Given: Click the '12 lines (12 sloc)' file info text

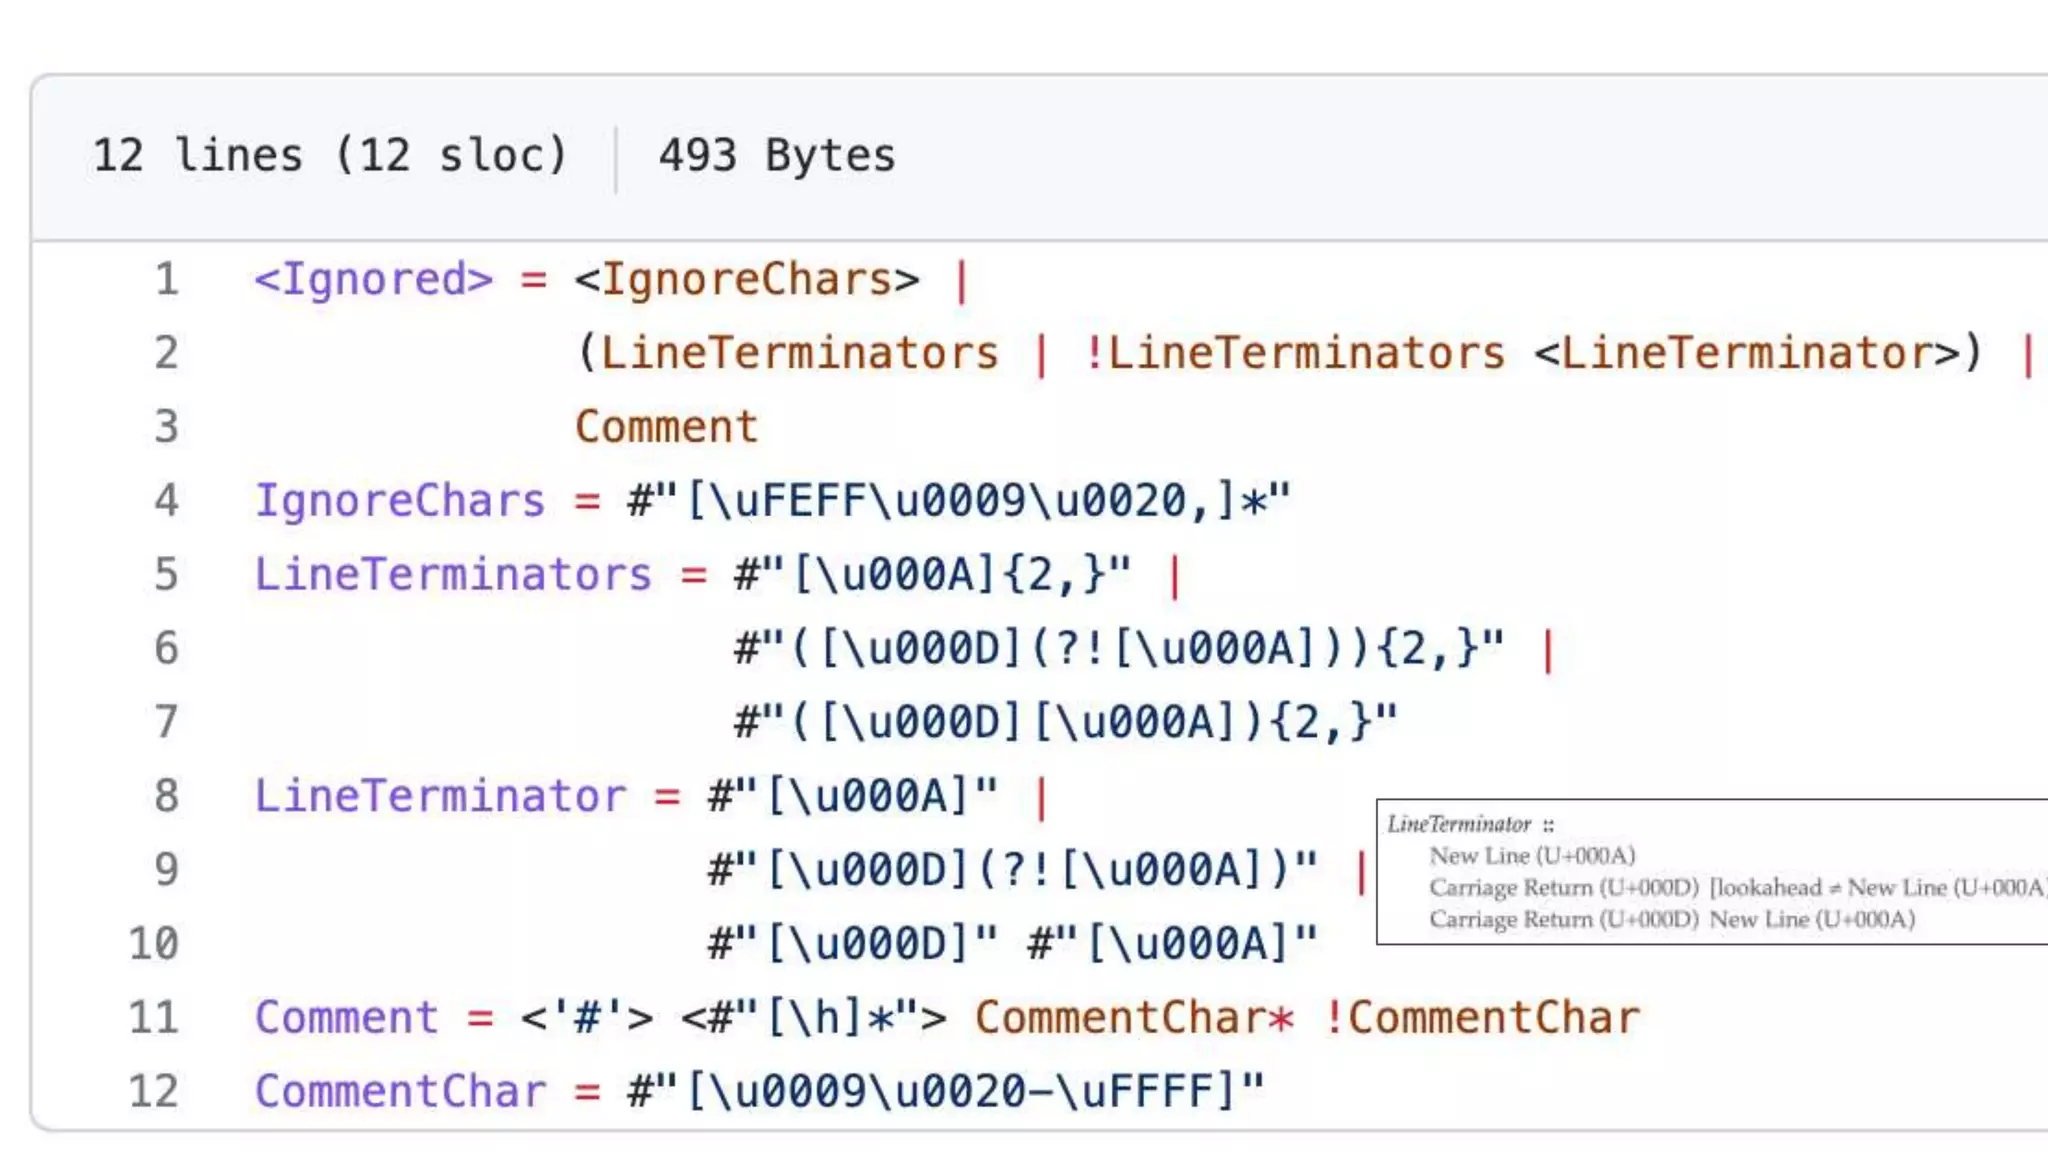Looking at the screenshot, I should (330, 155).
